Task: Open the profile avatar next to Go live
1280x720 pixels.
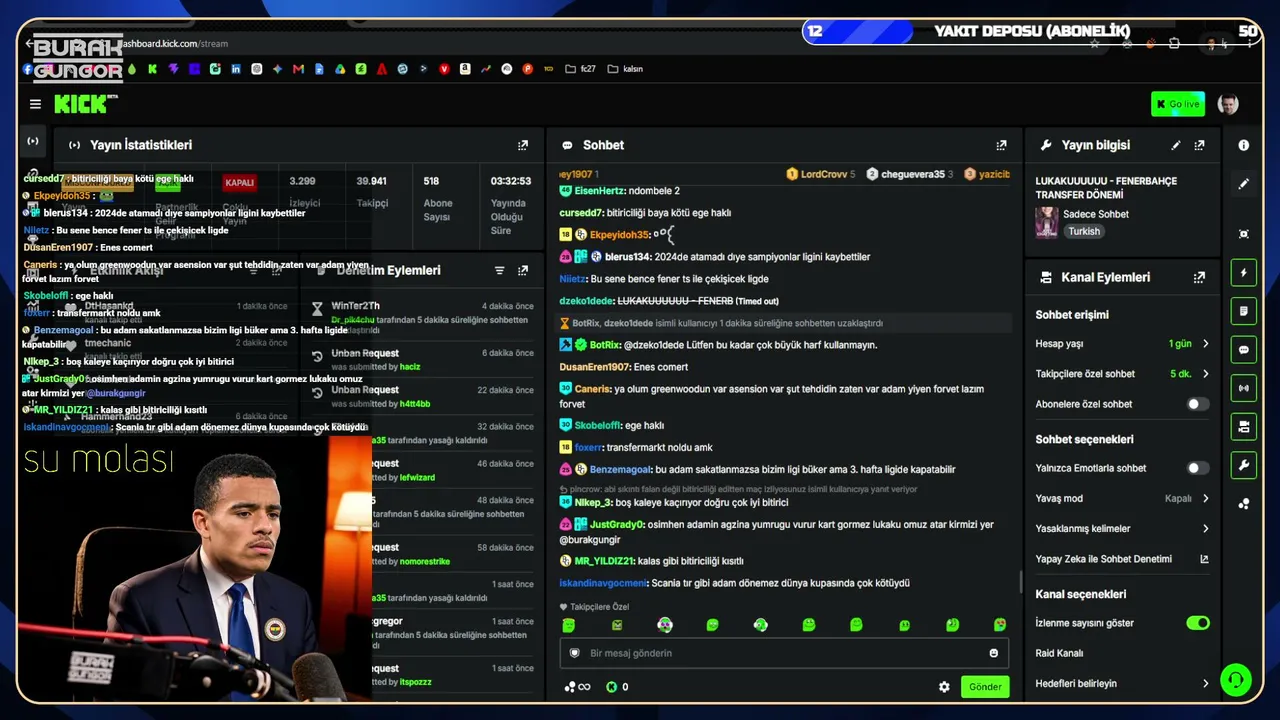Action: 1228,104
